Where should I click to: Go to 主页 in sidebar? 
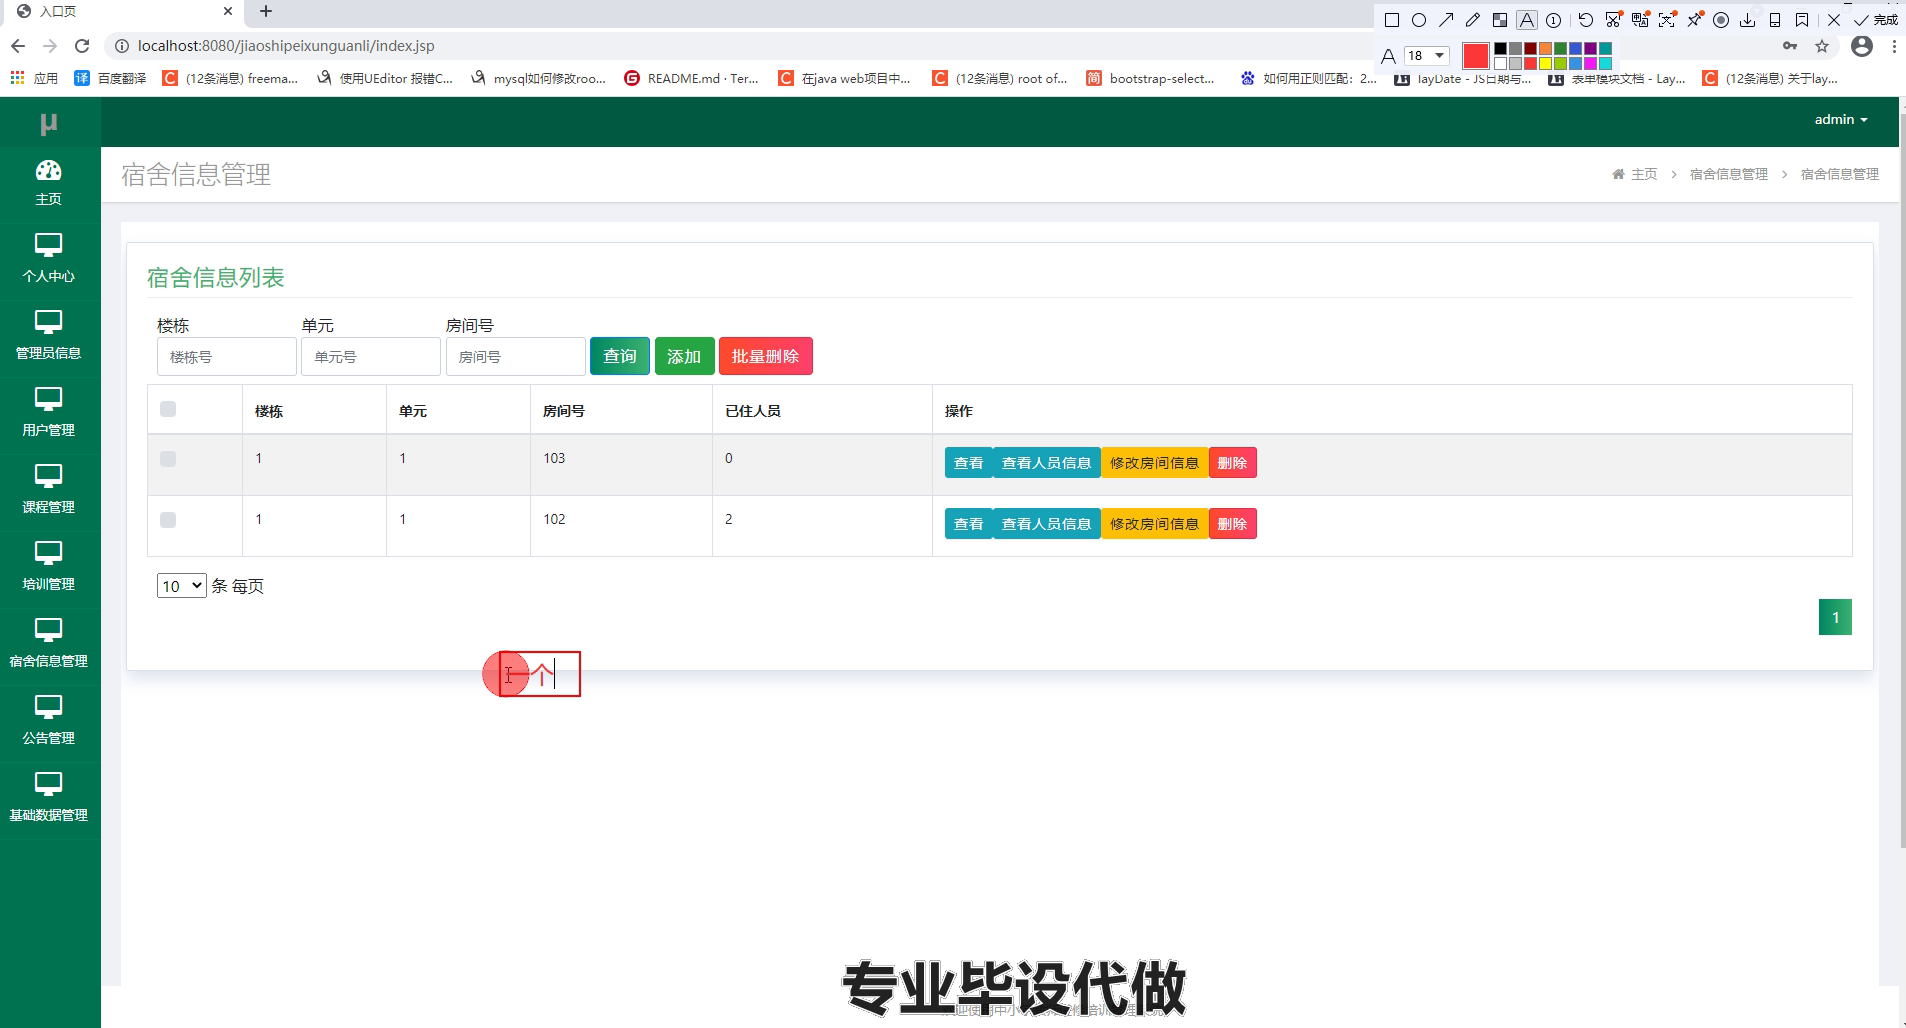pyautogui.click(x=49, y=183)
